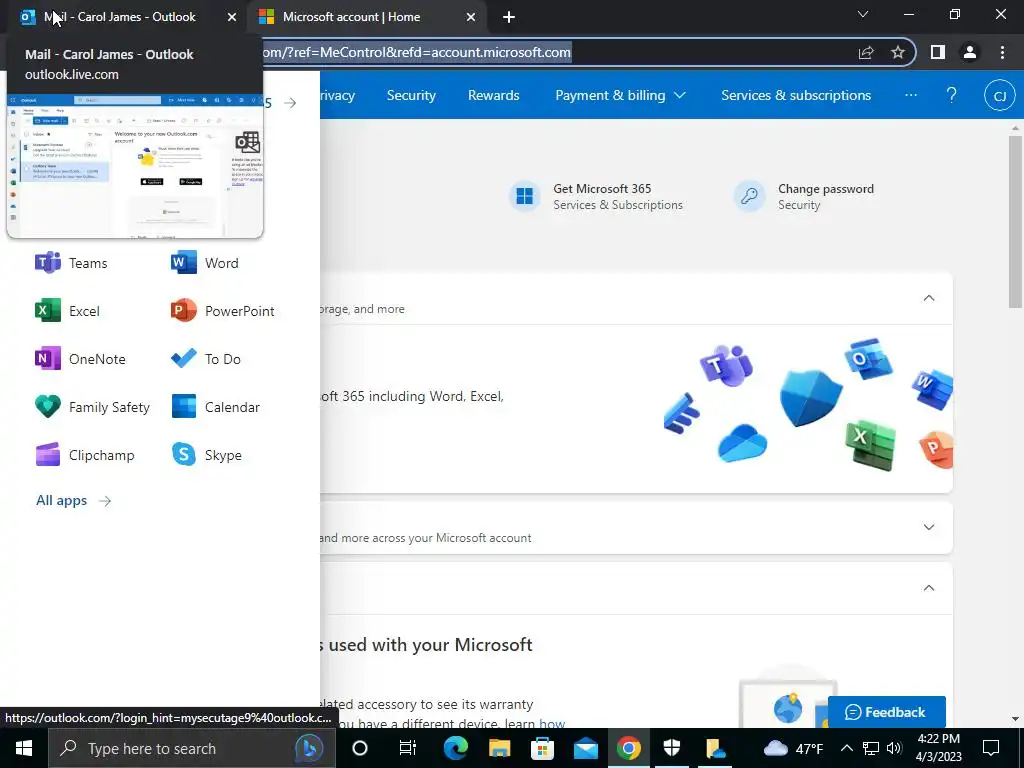The height and width of the screenshot is (768, 1024).
Task: Open File Explorer from the taskbar
Action: click(499, 748)
